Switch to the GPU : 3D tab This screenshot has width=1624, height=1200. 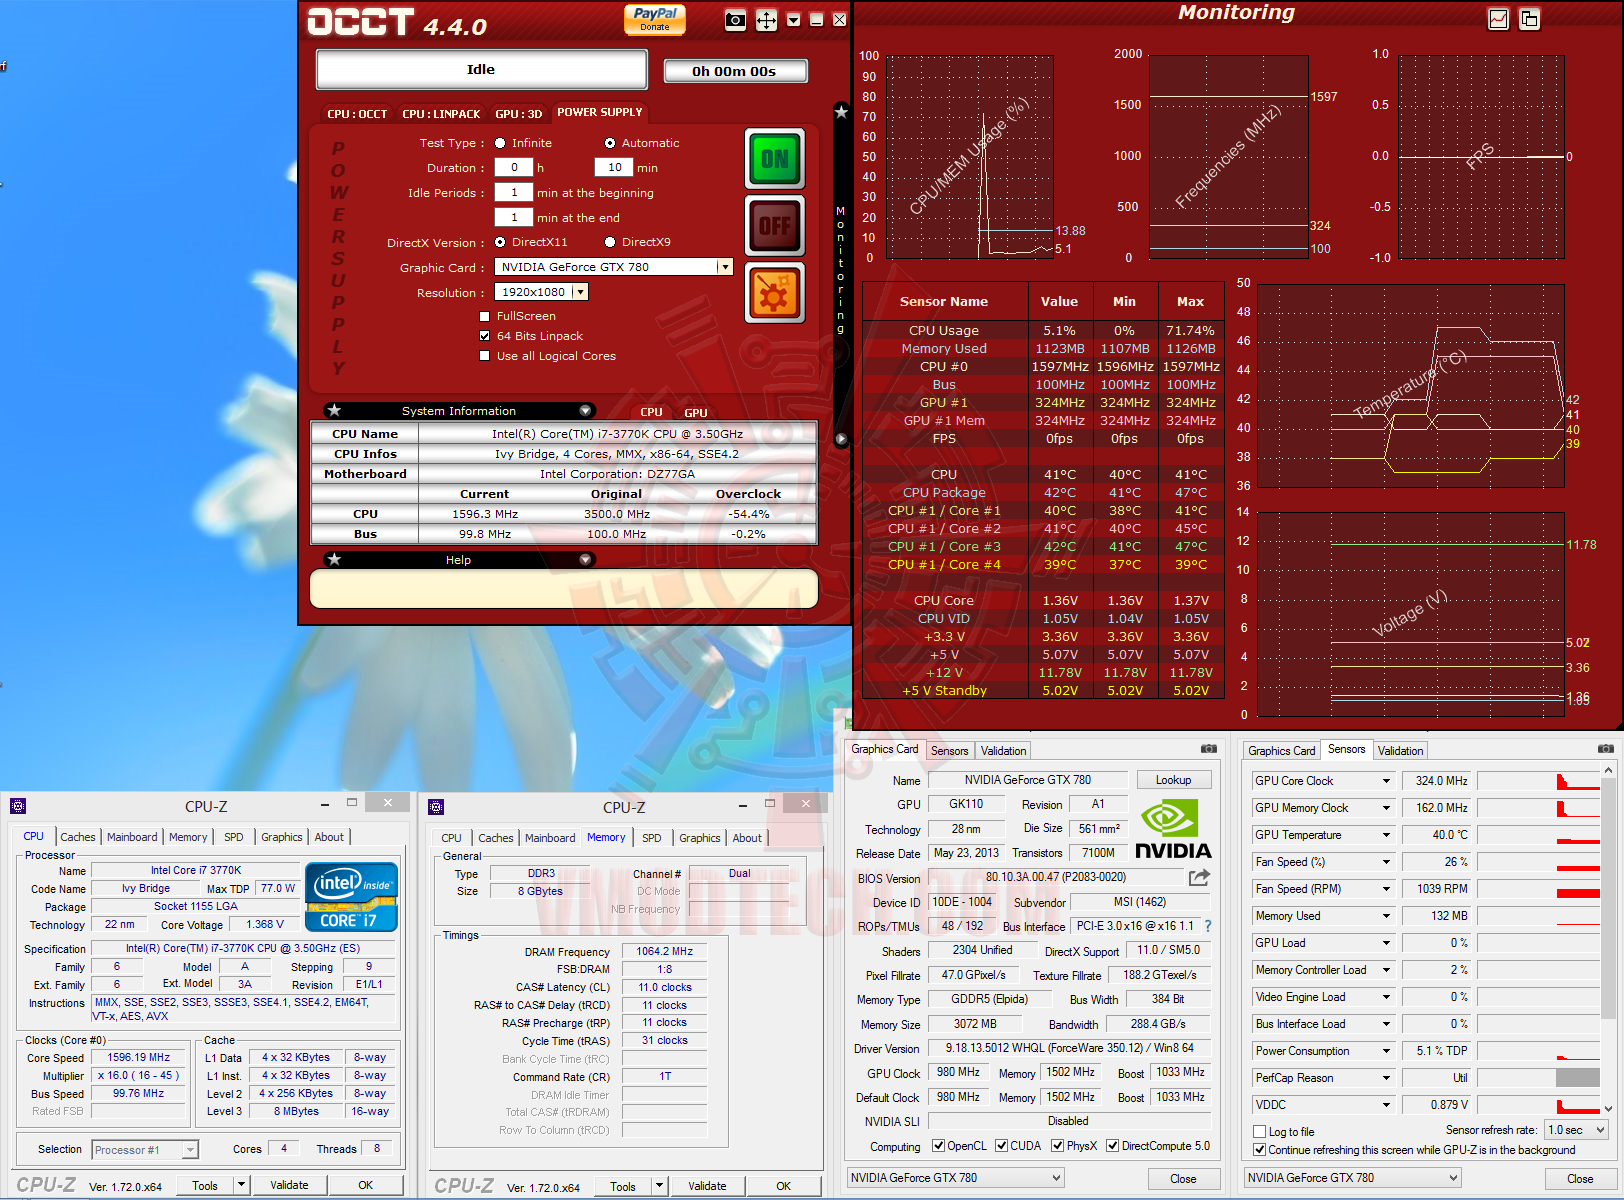pos(519,114)
